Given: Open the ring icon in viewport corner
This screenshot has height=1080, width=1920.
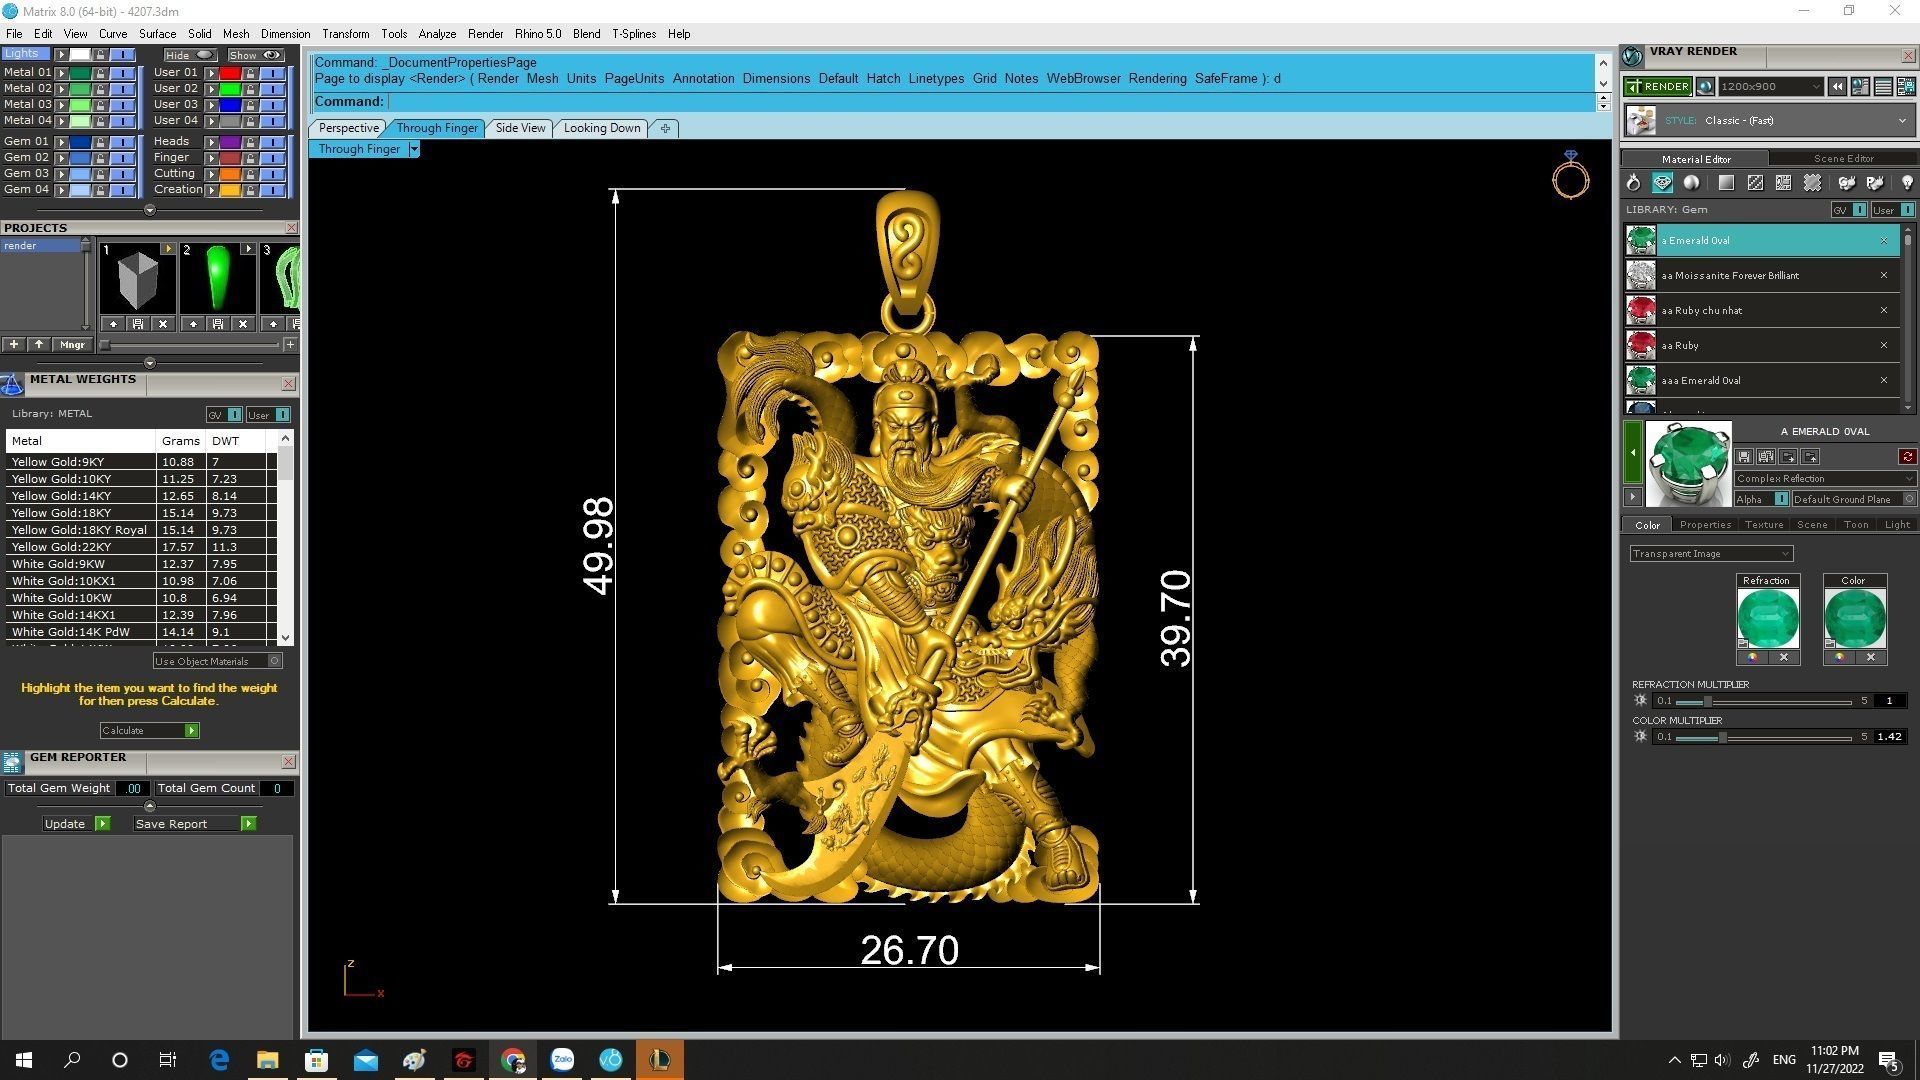Looking at the screenshot, I should [x=1570, y=176].
